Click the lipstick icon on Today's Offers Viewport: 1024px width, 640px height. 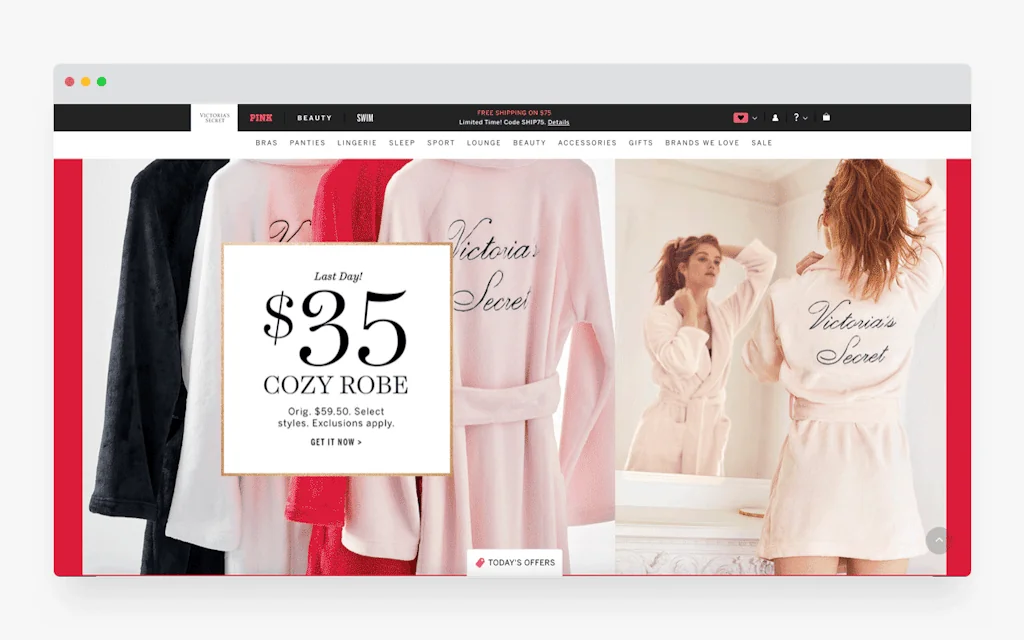pos(480,562)
